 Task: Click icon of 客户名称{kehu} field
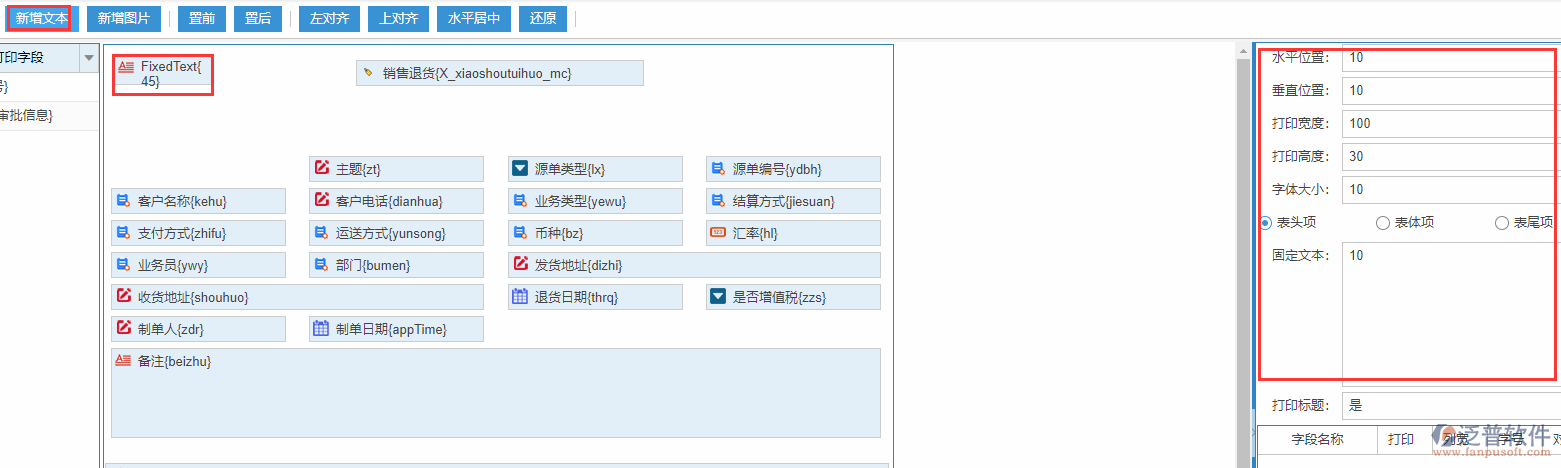(123, 201)
